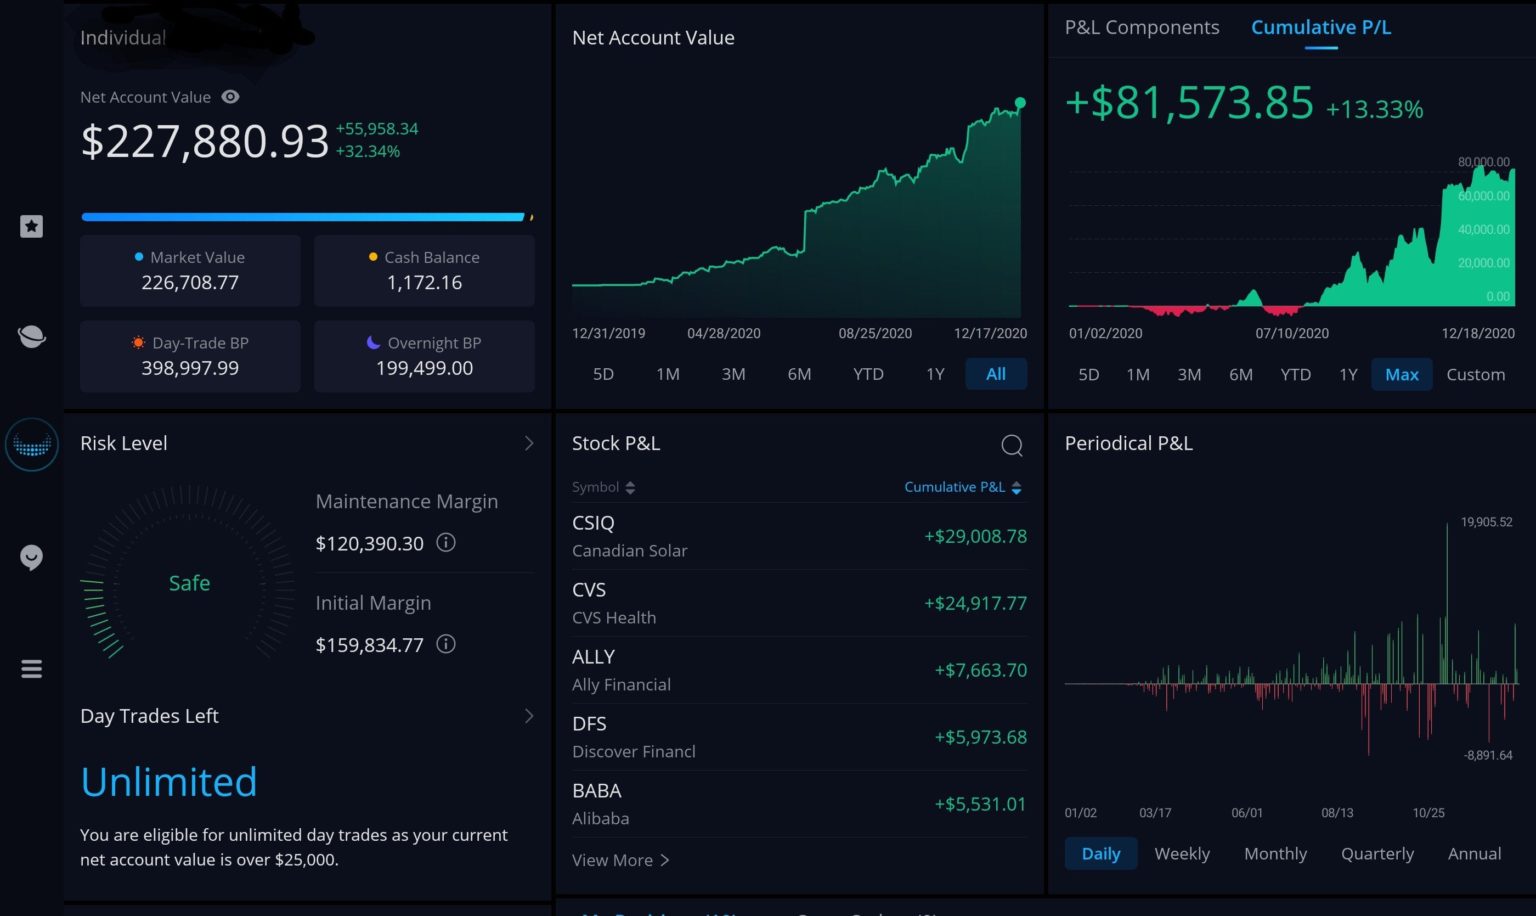Open the community icon in the sidebar
The image size is (1536, 916).
pyautogui.click(x=31, y=557)
